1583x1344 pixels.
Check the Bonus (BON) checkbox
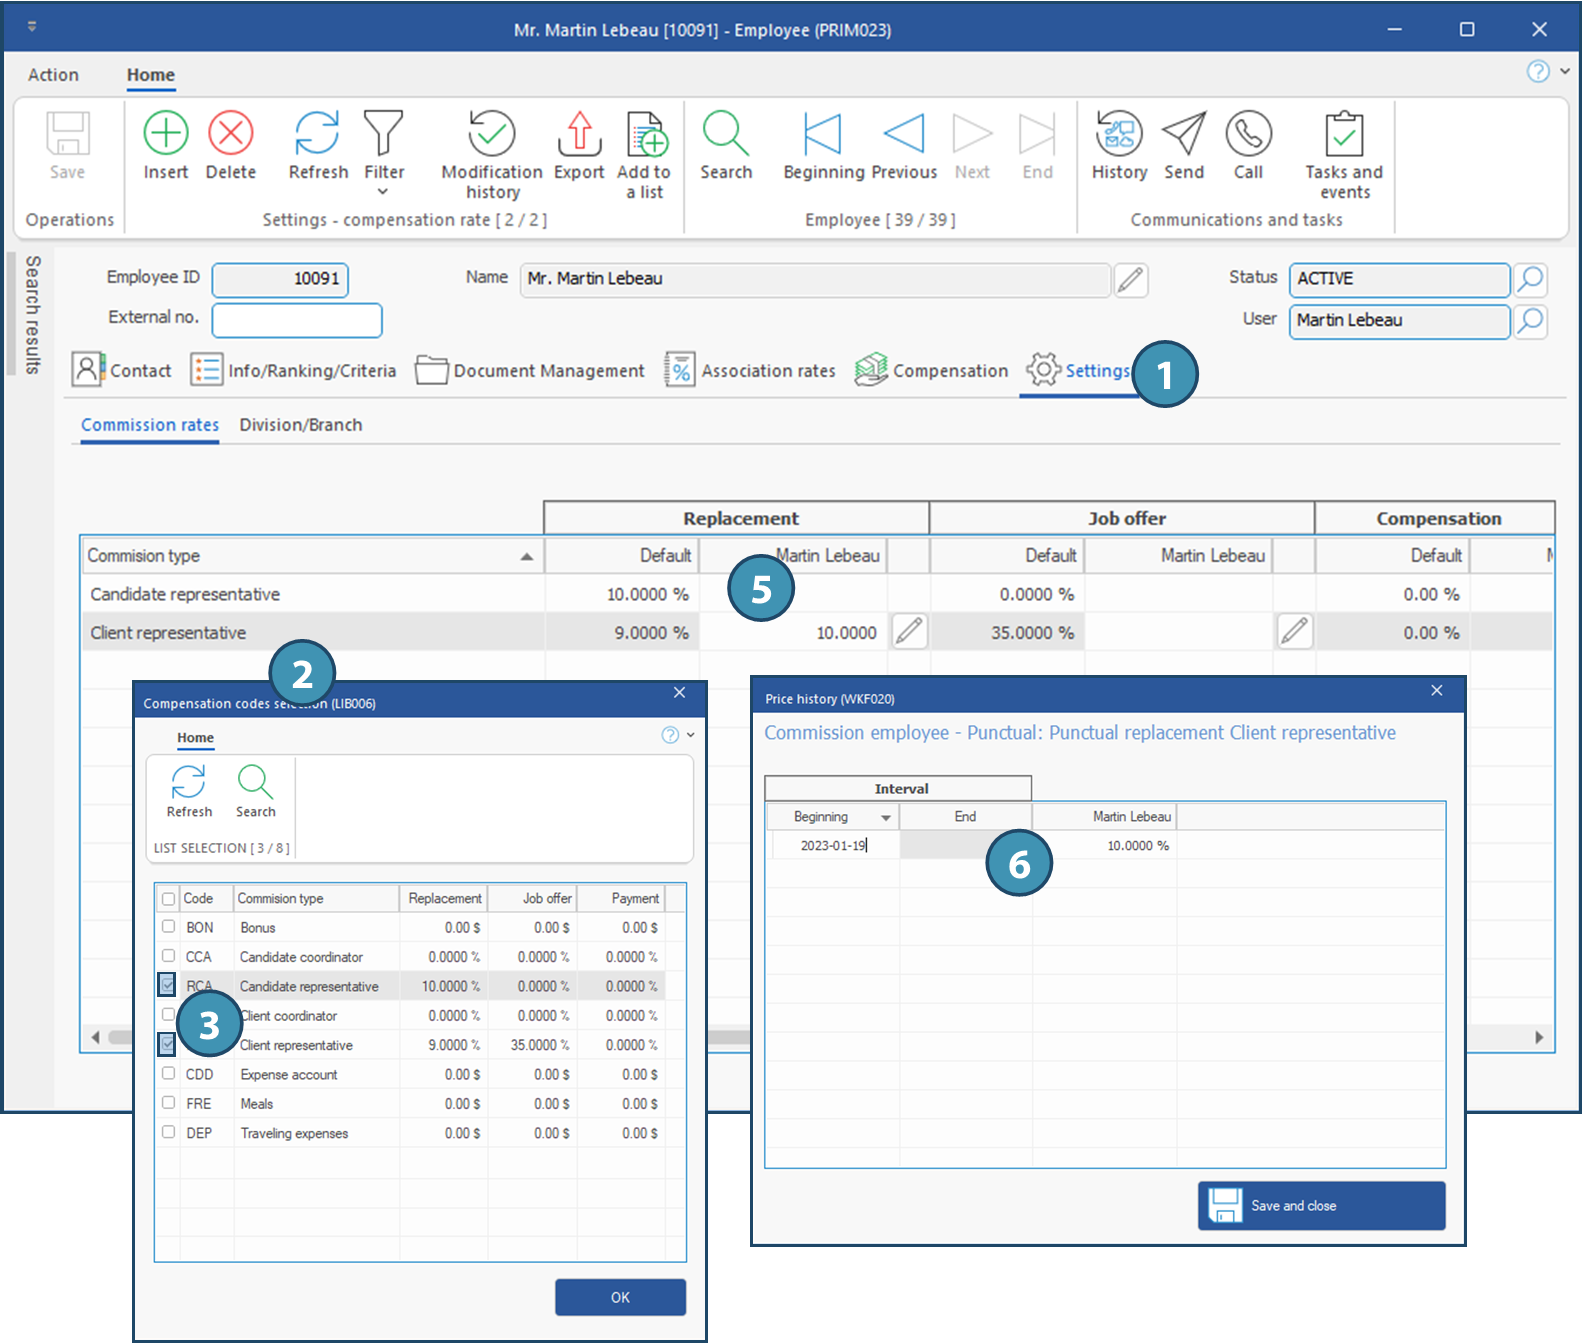(168, 927)
